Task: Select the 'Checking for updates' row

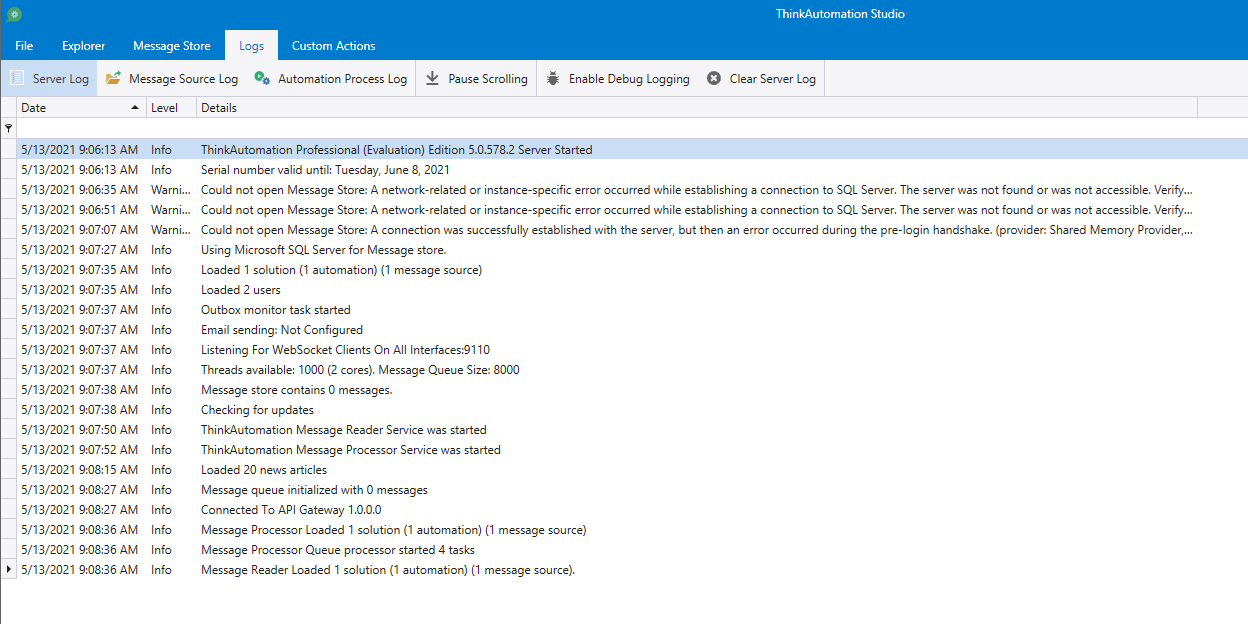Action: [x=624, y=409]
